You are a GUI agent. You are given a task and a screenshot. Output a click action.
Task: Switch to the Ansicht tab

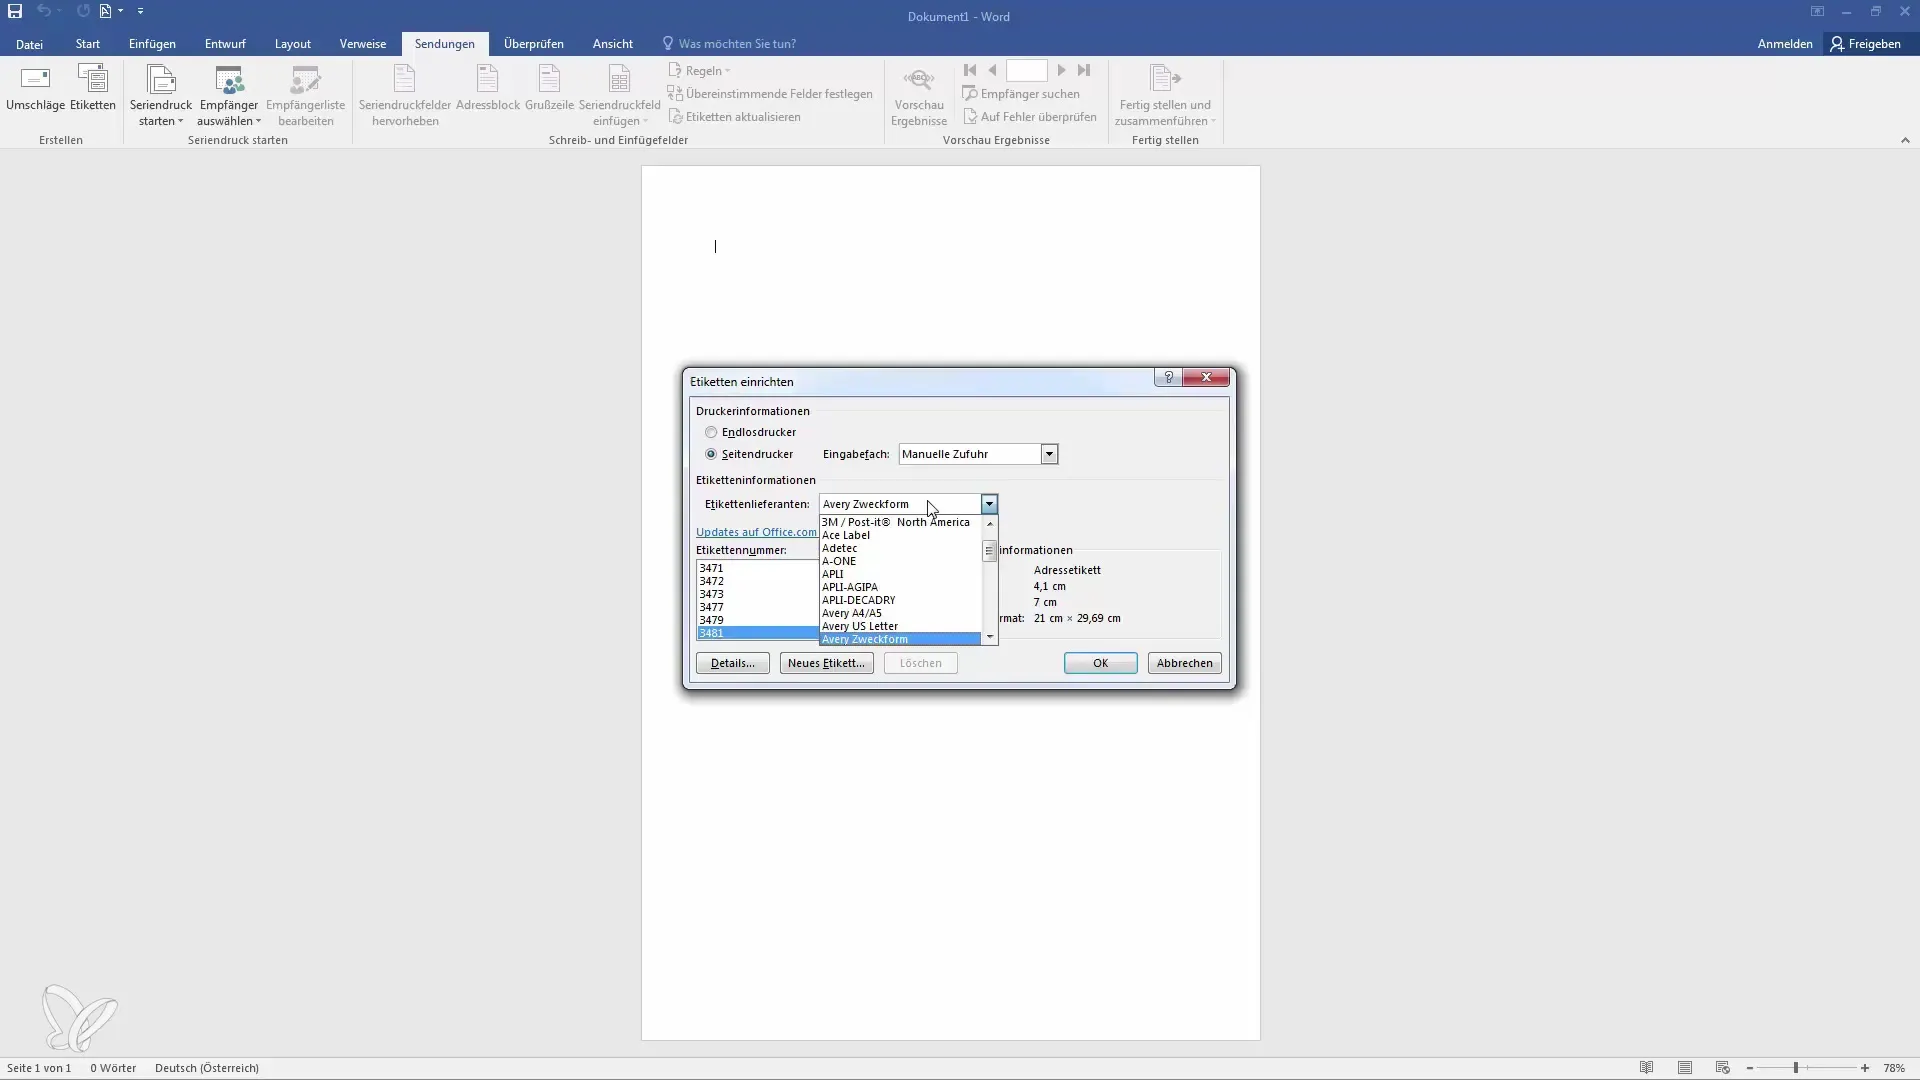tap(613, 44)
